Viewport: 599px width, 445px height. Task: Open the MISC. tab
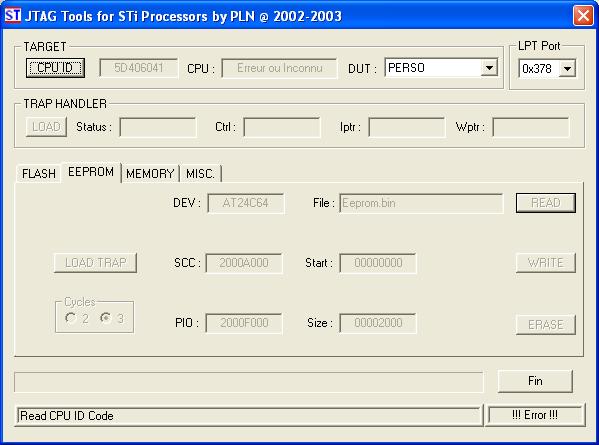coord(200,173)
